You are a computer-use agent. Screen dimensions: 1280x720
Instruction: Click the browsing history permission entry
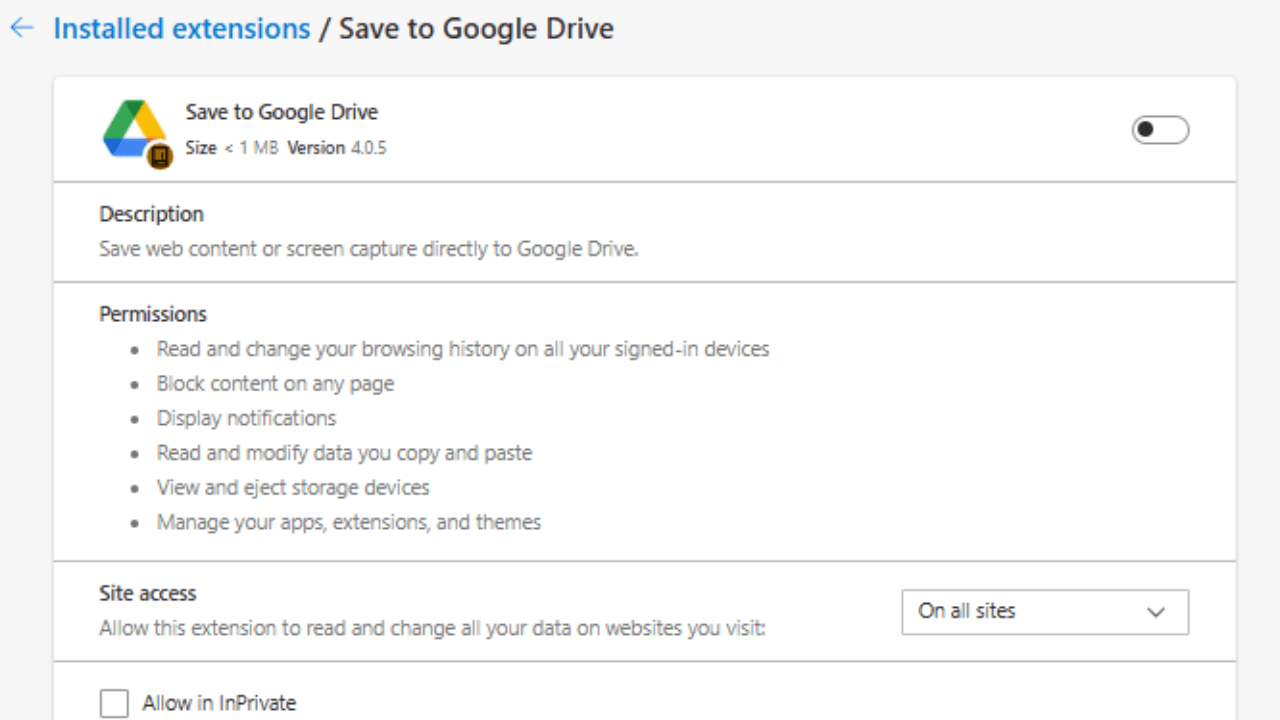[x=463, y=349]
